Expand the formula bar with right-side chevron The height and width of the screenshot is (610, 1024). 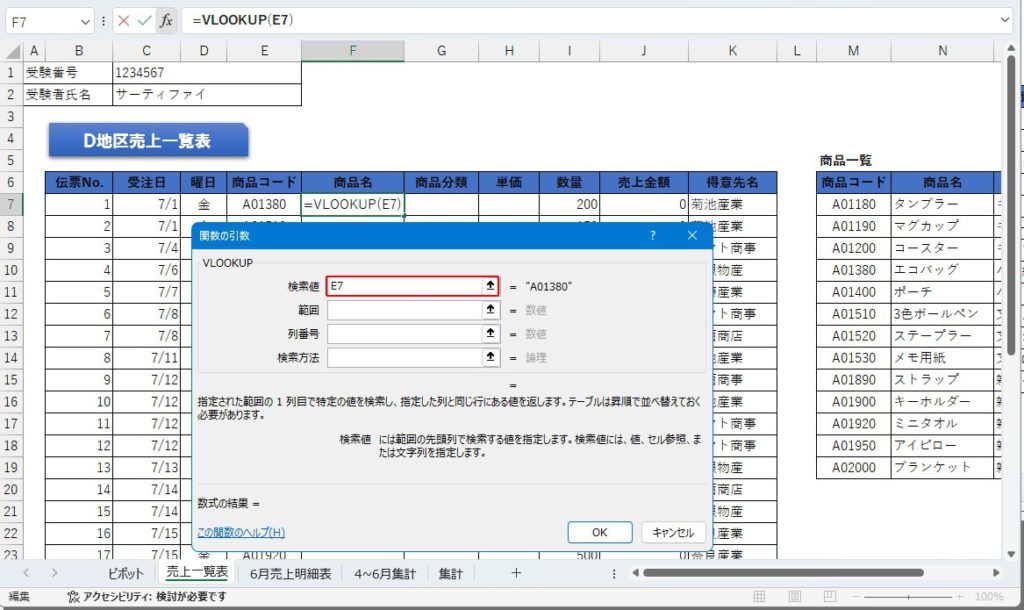coord(1005,20)
